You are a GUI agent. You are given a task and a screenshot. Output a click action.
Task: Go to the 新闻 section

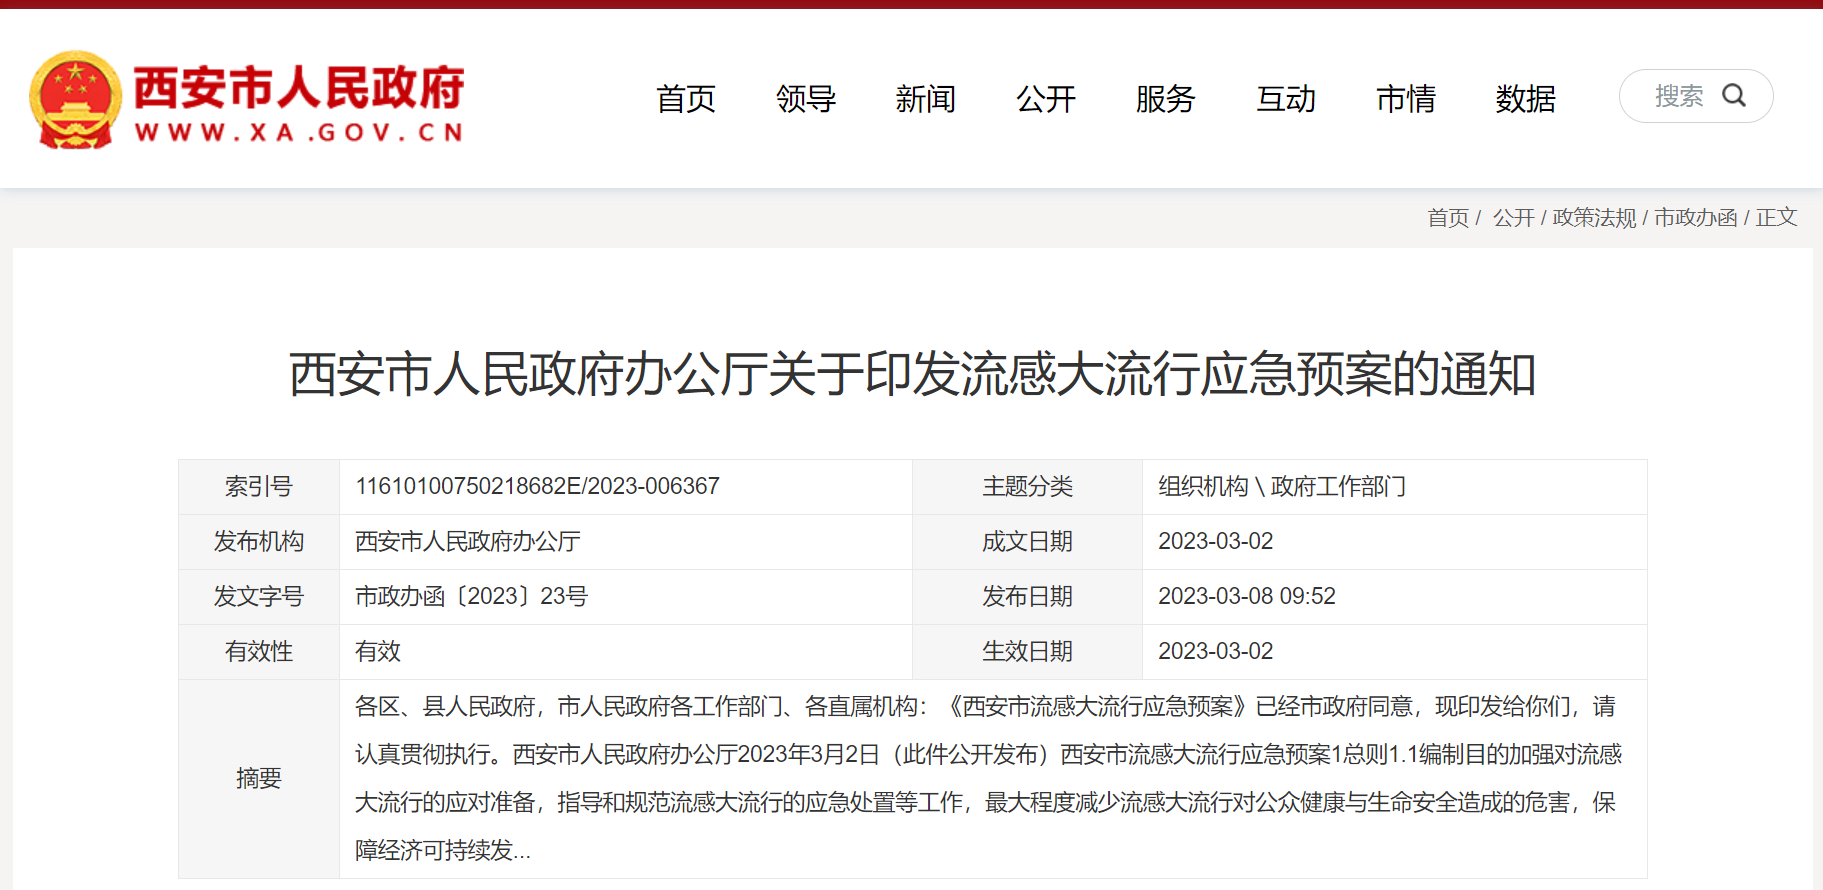pos(926,99)
